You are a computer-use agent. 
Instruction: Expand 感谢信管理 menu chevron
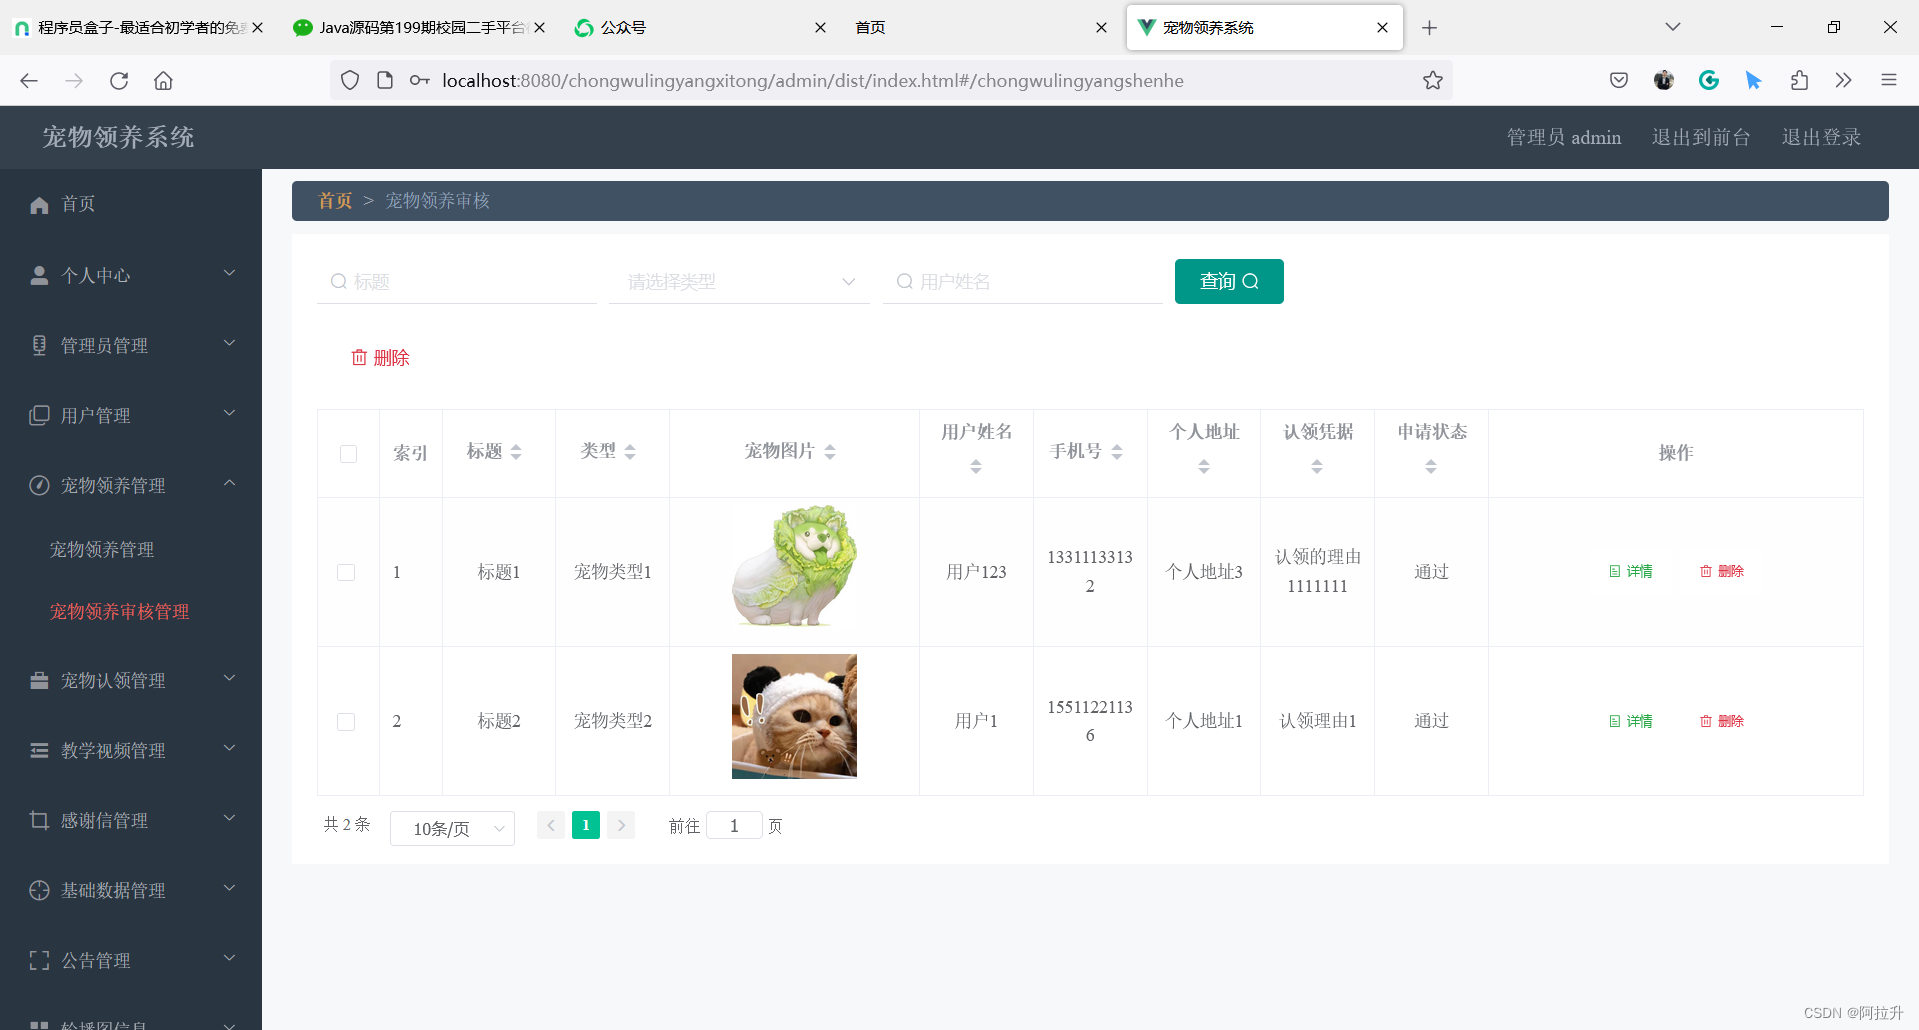[229, 818]
